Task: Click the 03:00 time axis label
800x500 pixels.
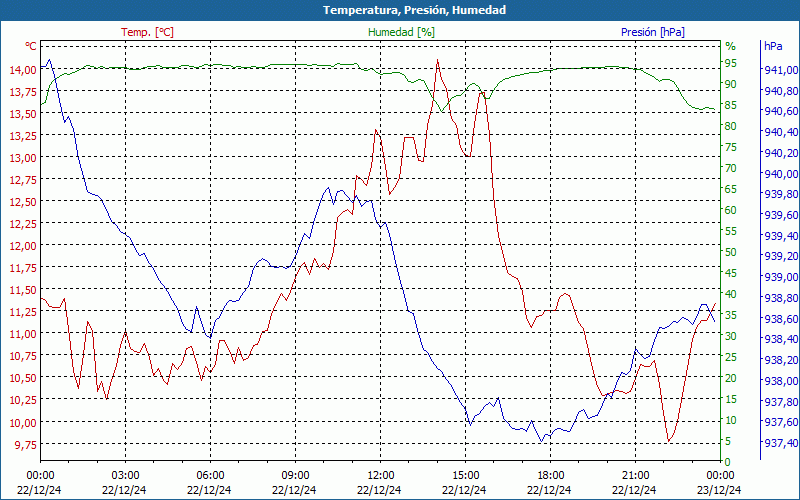Action: [x=124, y=475]
